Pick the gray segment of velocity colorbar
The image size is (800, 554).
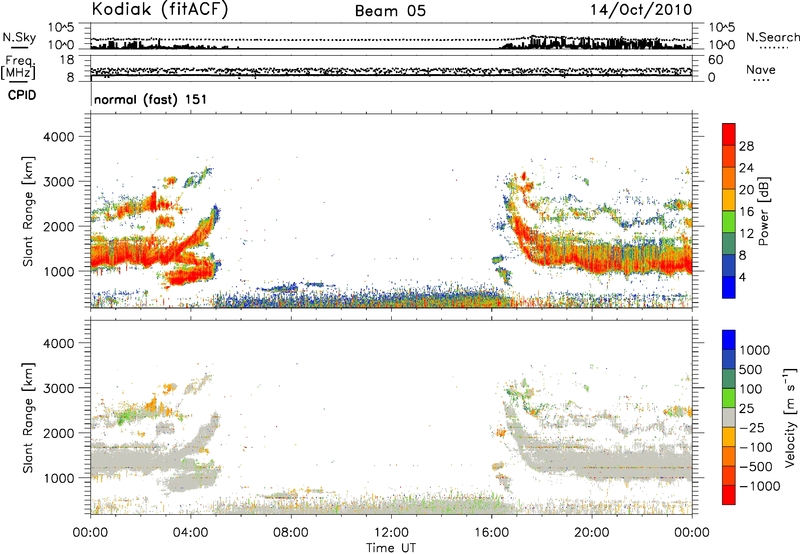(729, 417)
